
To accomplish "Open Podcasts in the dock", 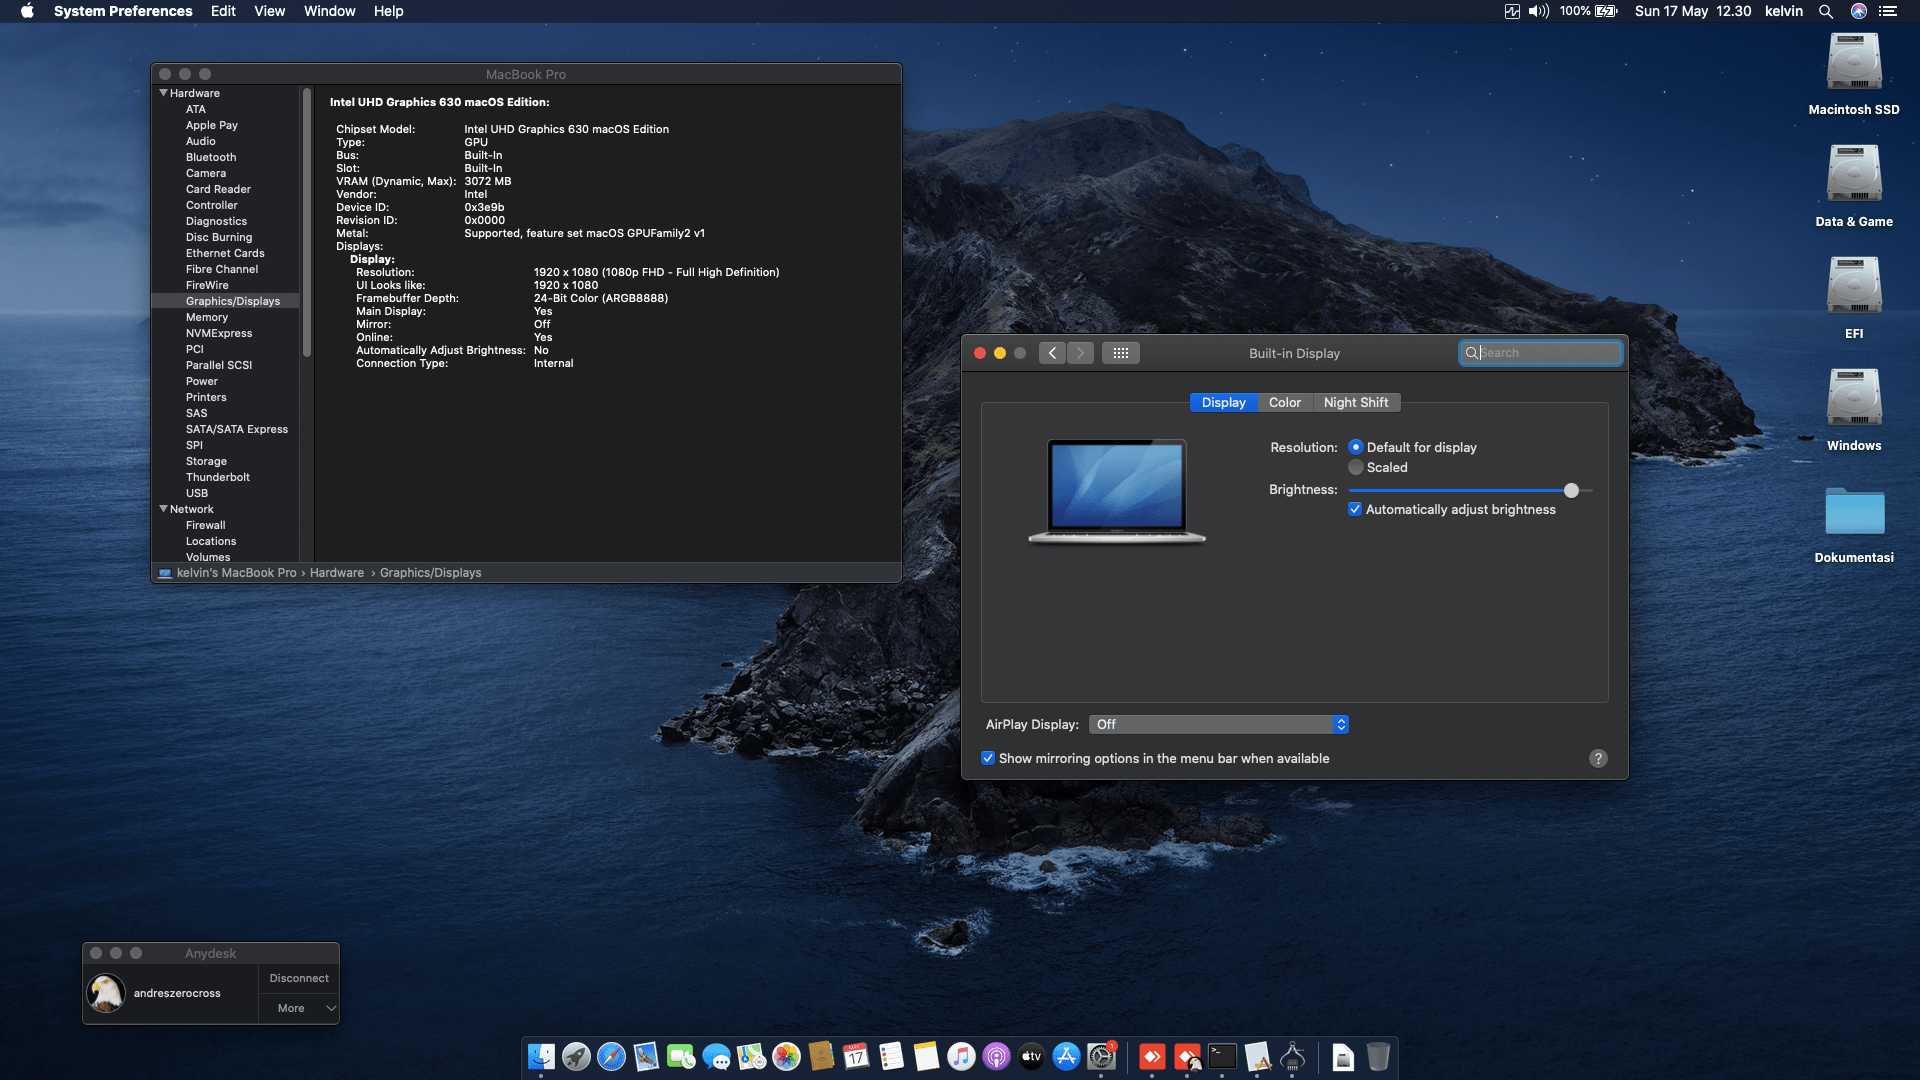I will tap(996, 1057).
